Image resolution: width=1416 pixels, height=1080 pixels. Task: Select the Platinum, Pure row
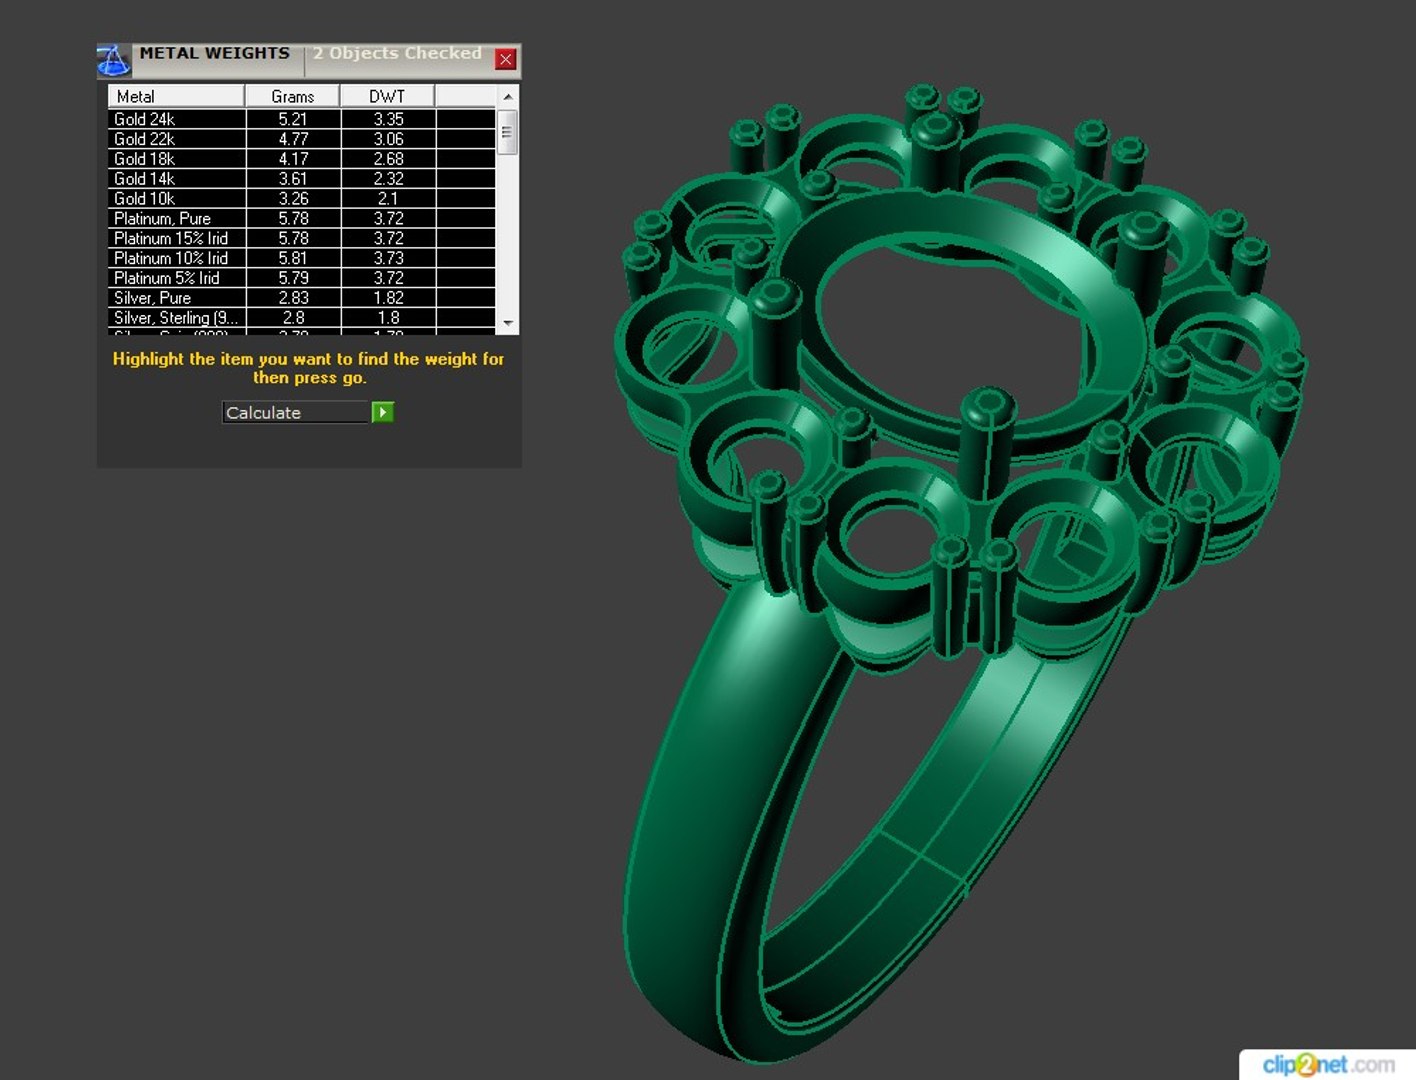point(302,218)
